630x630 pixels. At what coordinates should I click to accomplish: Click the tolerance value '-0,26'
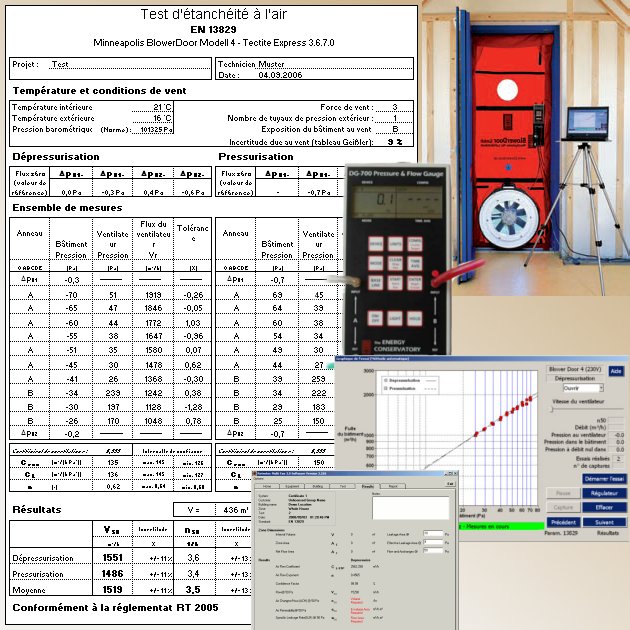pos(193,295)
